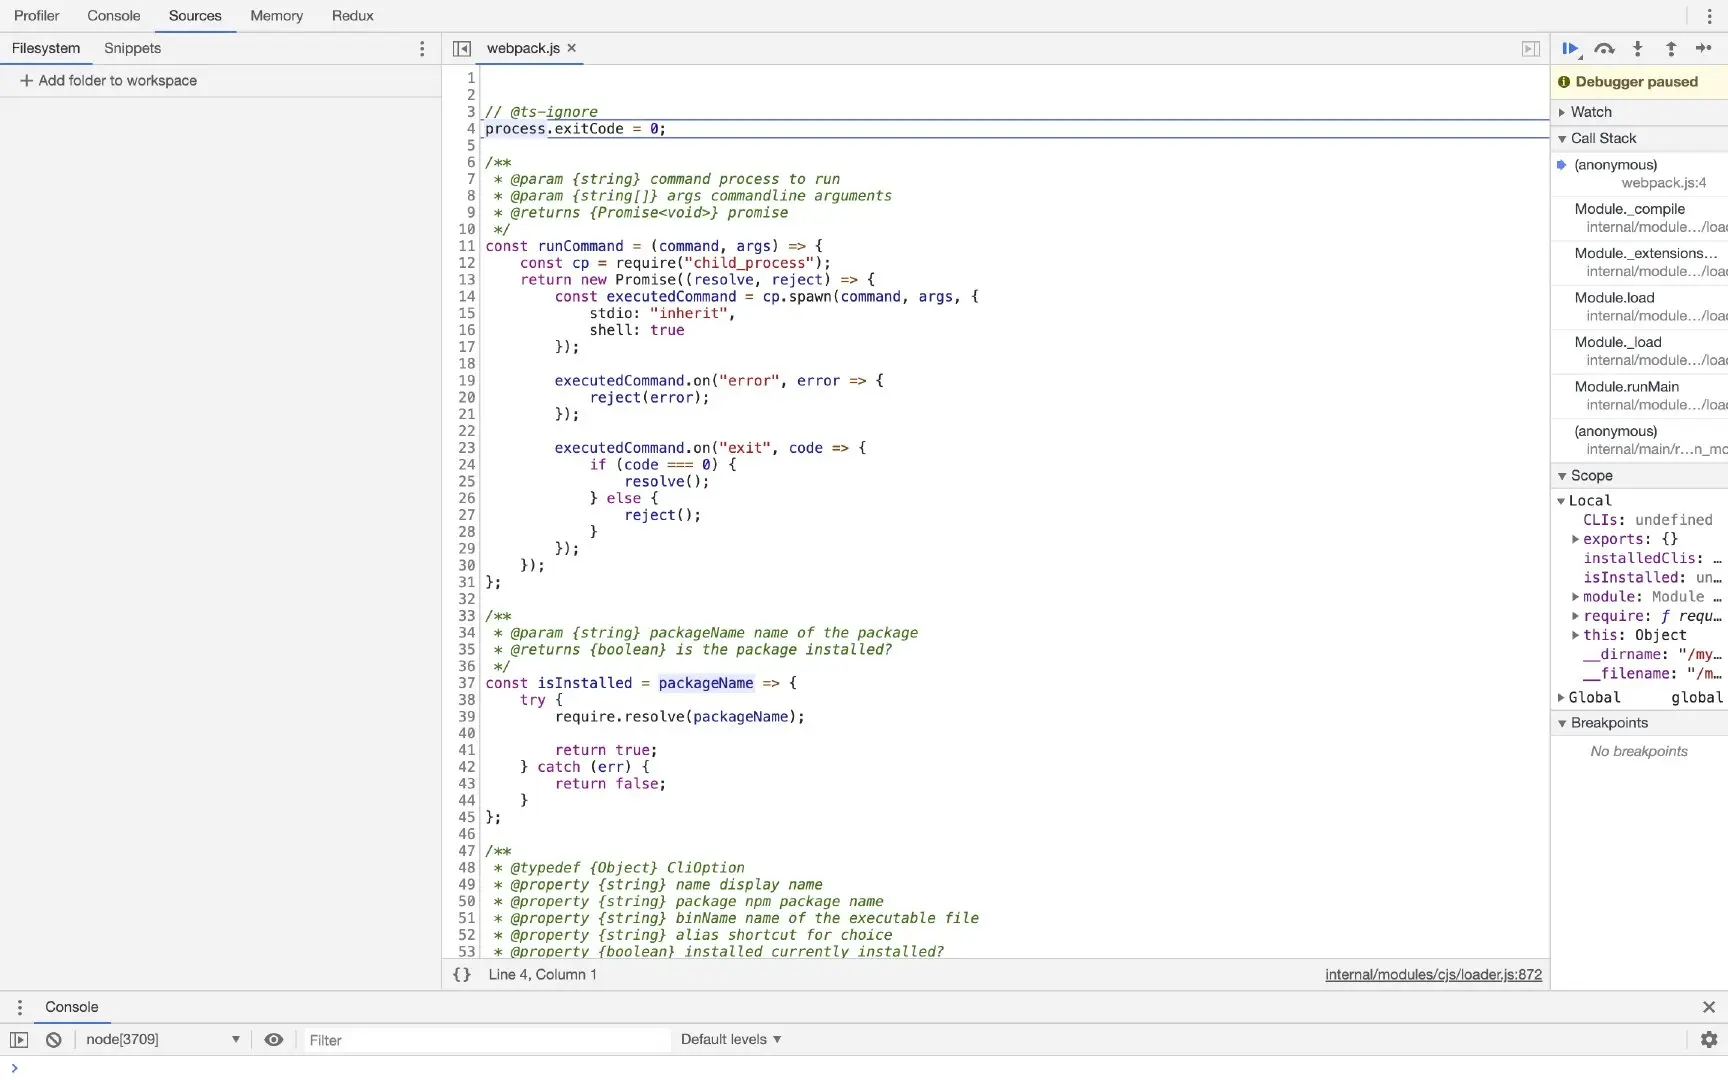The height and width of the screenshot is (1080, 1728).
Task: Open DevTools main three-dot menu
Action: click(x=1709, y=16)
